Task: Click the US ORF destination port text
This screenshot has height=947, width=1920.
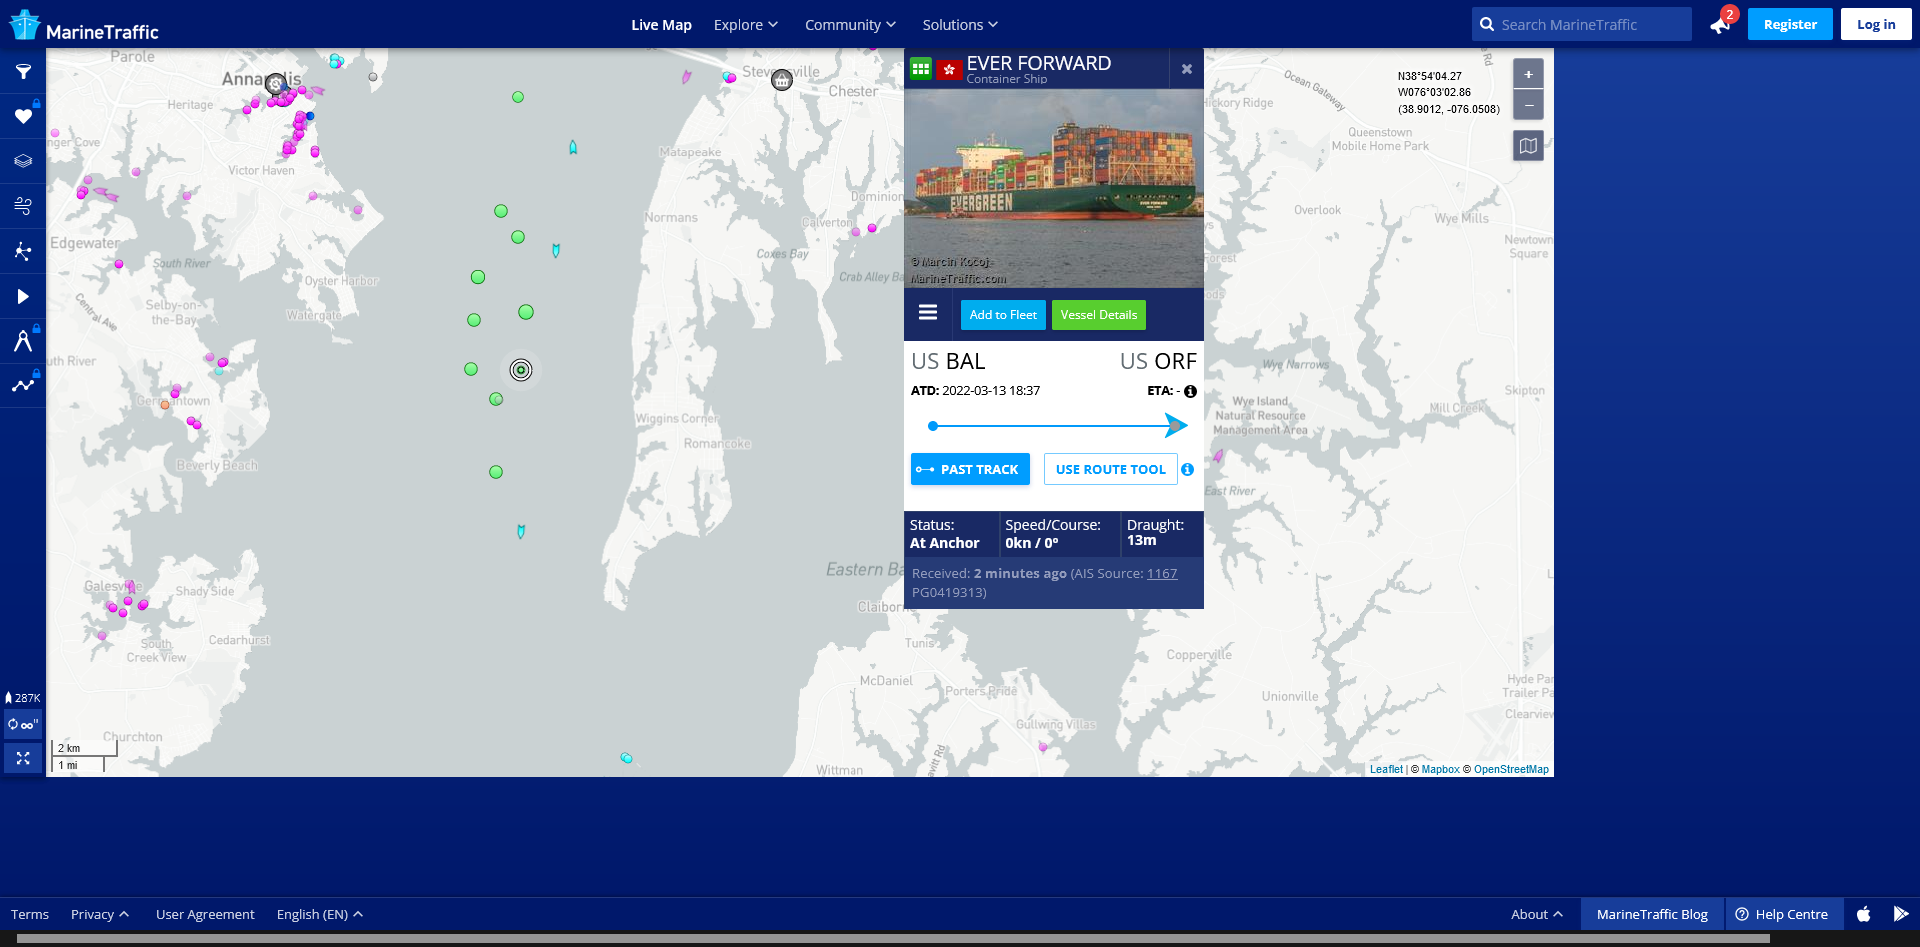Action: 1158,362
